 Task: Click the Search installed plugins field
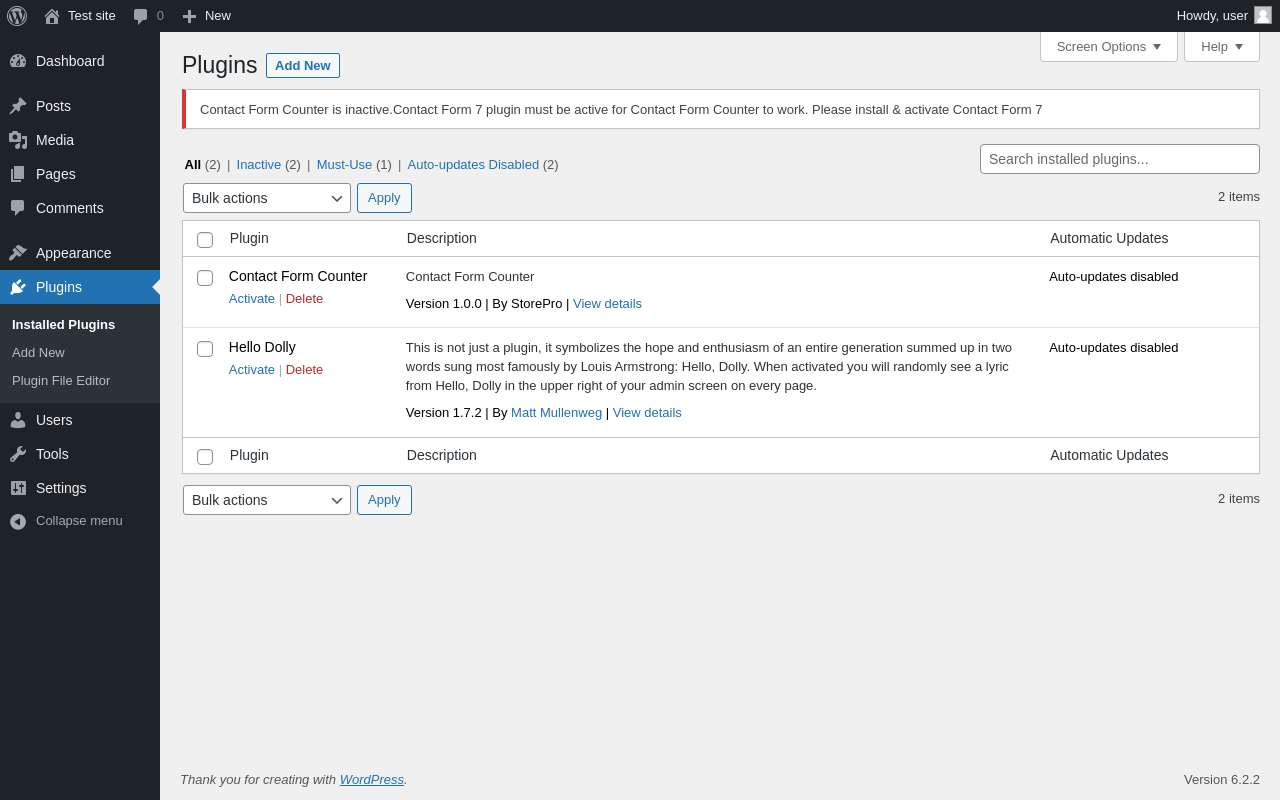coord(1119,159)
